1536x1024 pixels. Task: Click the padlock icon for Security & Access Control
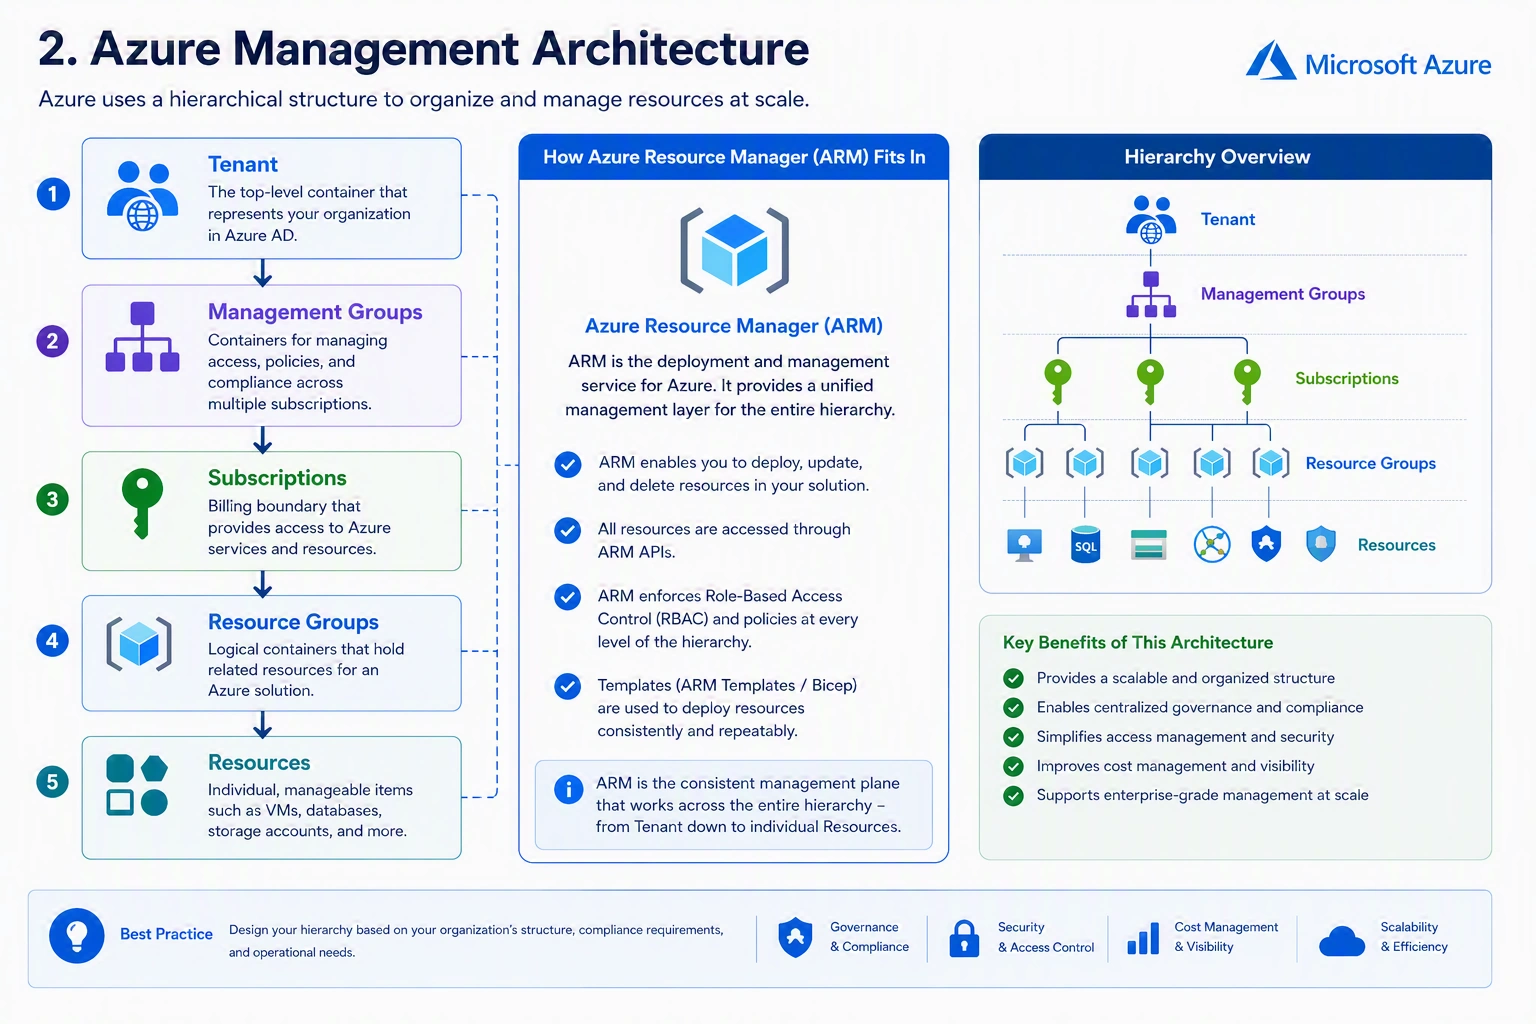point(964,938)
